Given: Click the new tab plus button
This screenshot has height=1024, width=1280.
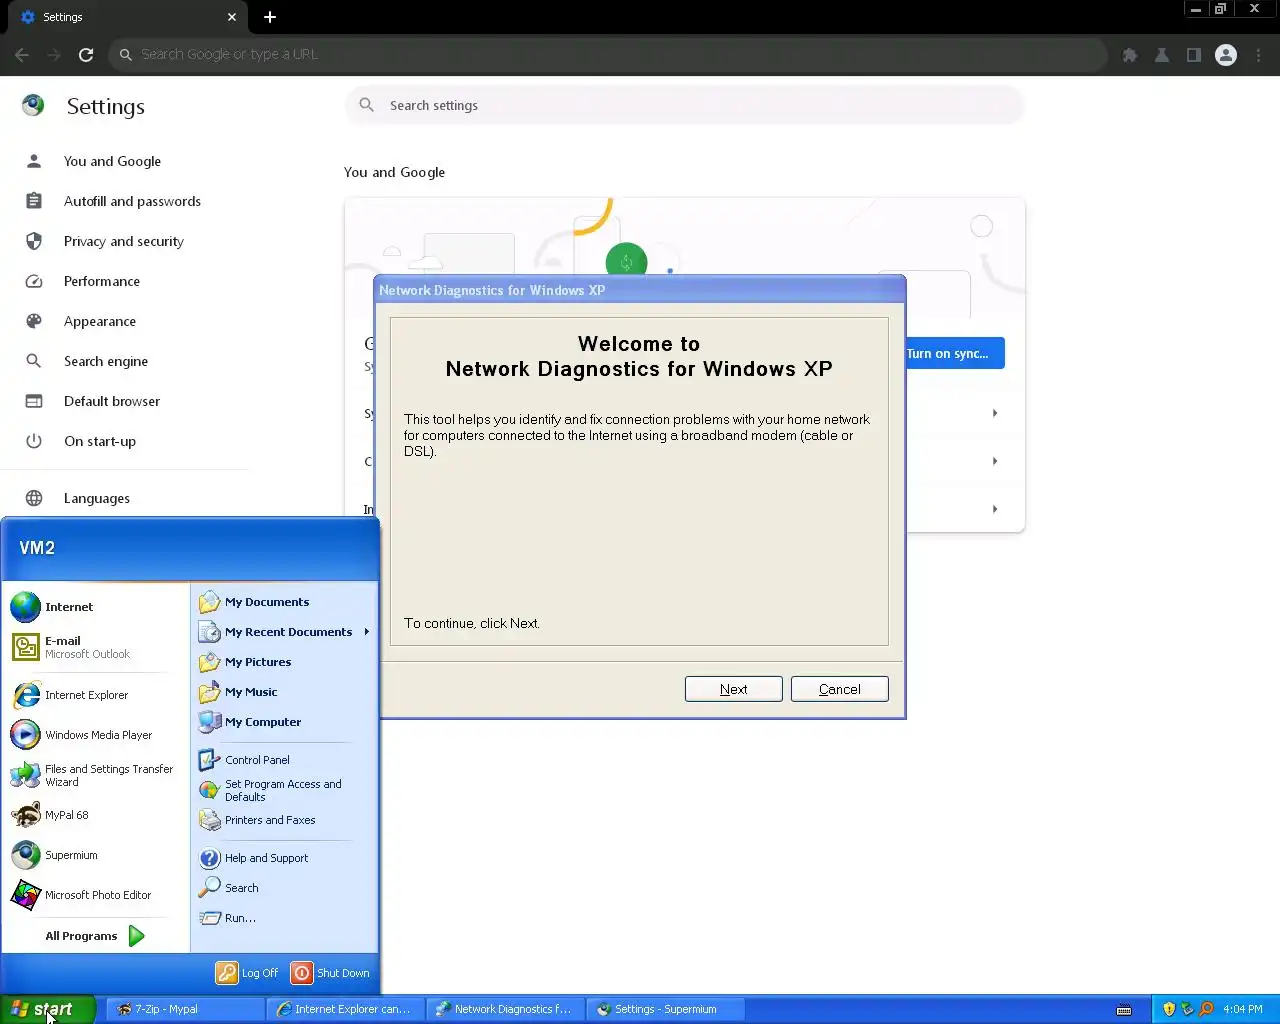Looking at the screenshot, I should (x=270, y=17).
